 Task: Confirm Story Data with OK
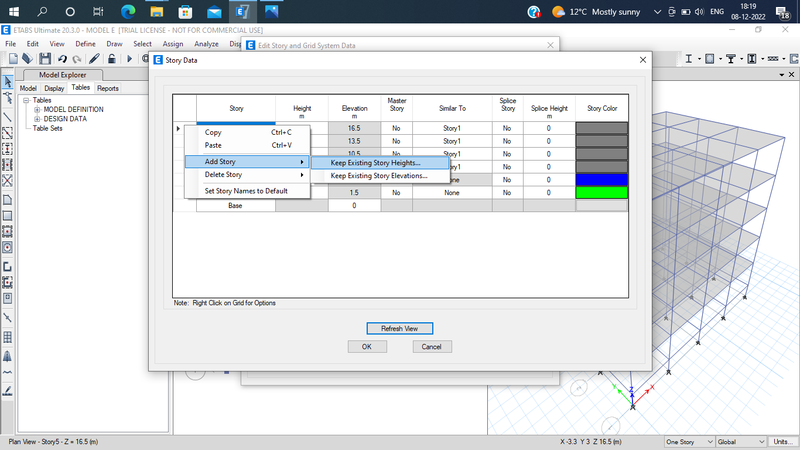pos(367,347)
